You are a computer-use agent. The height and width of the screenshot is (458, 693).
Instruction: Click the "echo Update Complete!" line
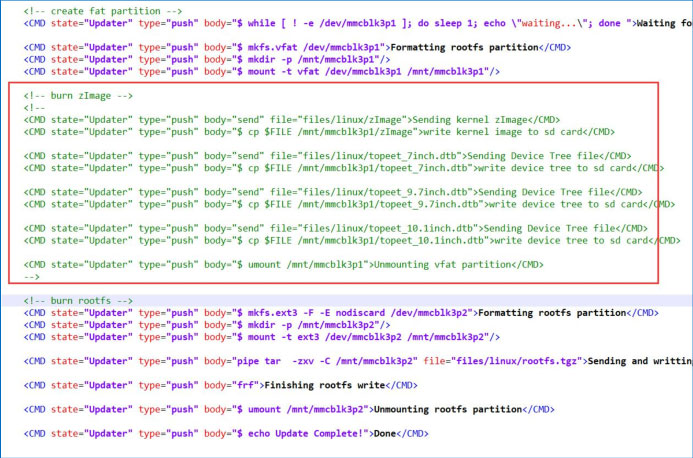[x=300, y=433]
